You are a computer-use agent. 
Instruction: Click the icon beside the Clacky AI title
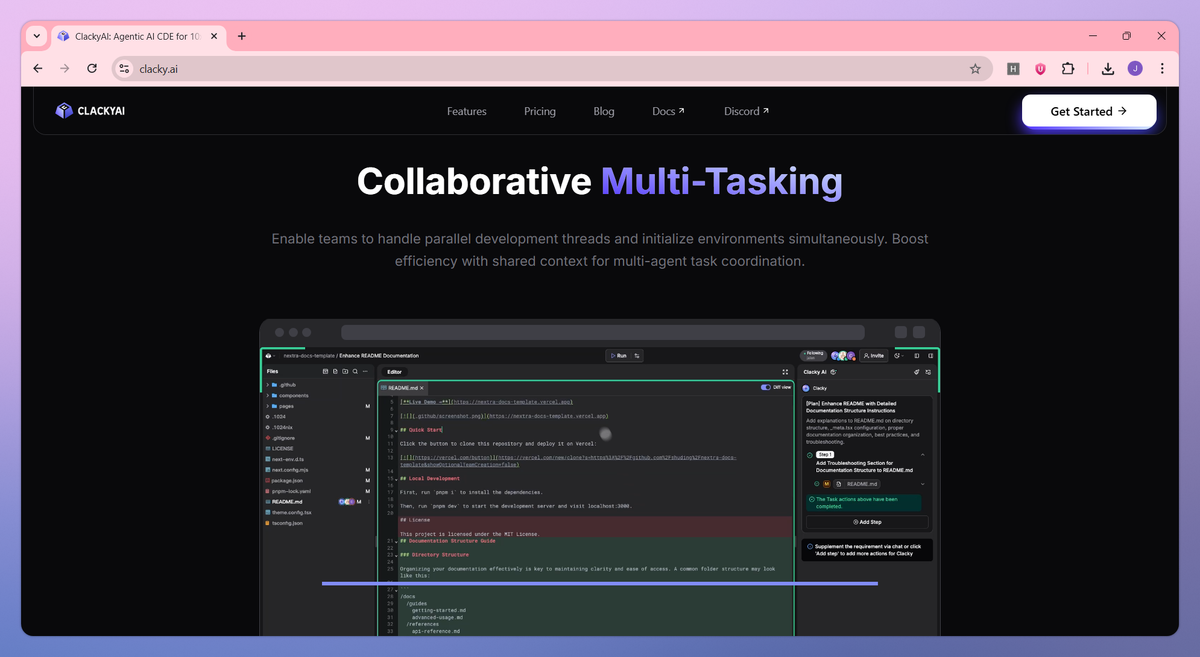click(x=833, y=372)
